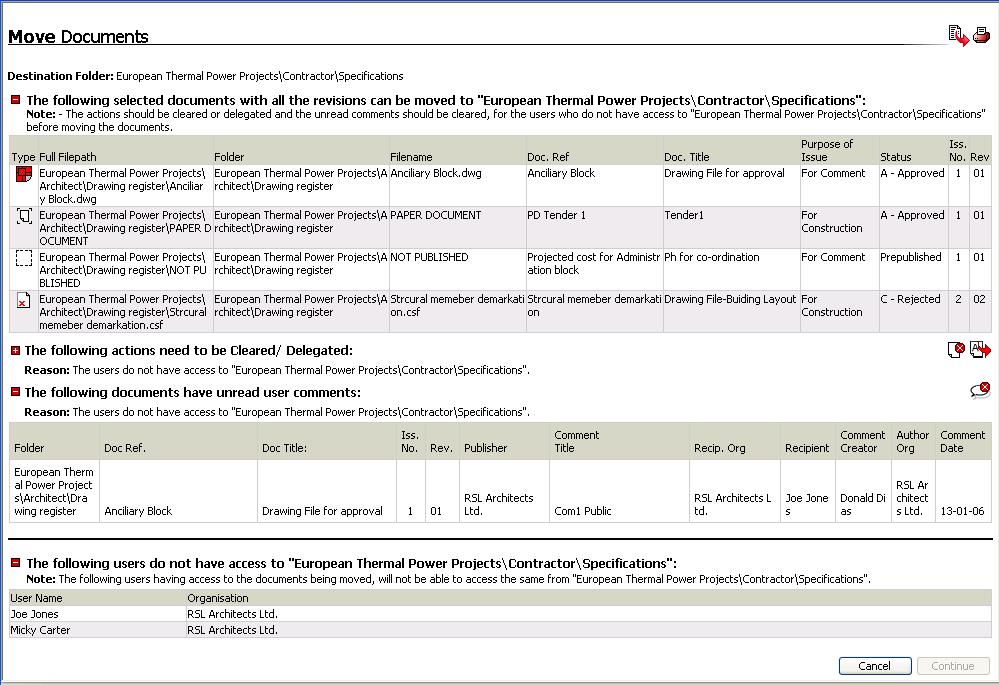The height and width of the screenshot is (685, 999).
Task: Click the Donald Dias comment creator cell
Action: pyautogui.click(x=863, y=491)
